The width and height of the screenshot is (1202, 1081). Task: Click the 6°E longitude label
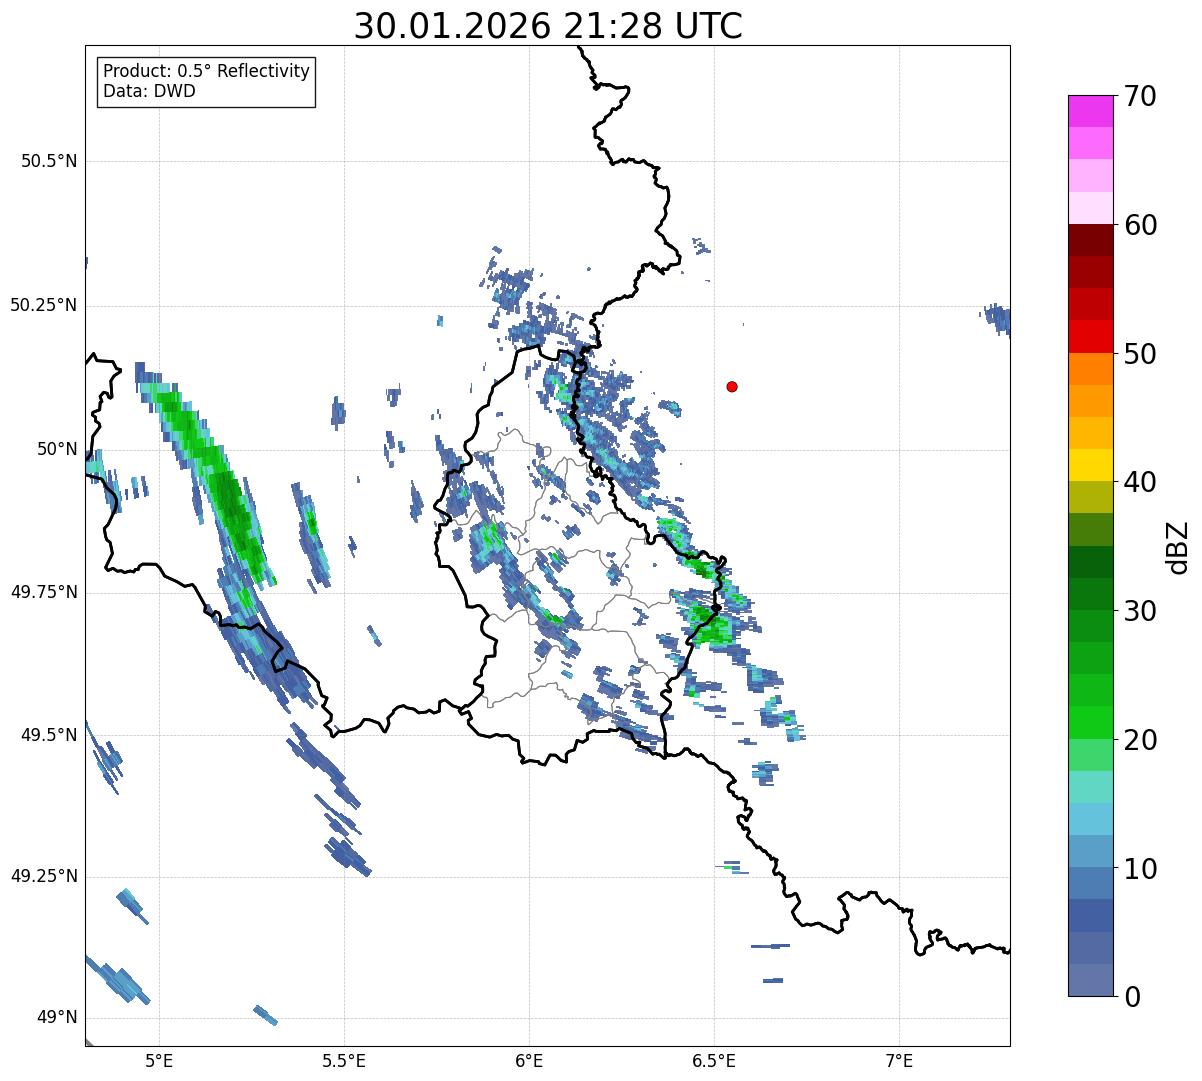(529, 1060)
